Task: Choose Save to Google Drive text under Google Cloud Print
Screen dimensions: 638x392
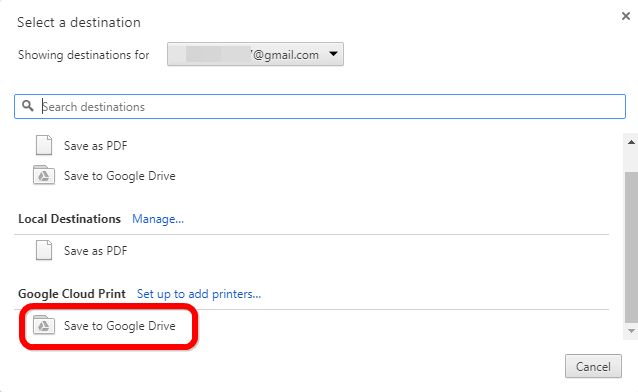Action: (120, 326)
